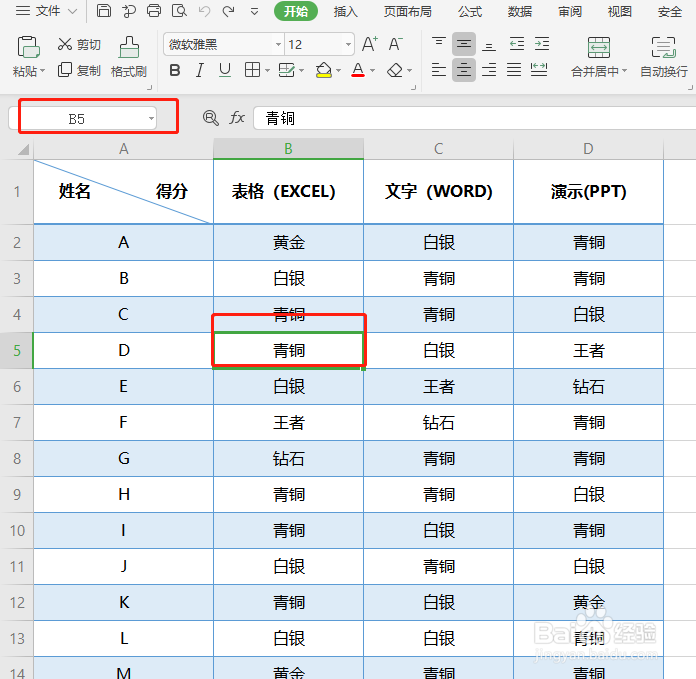This screenshot has height=679, width=696.
Task: Expand Merge and Center dropdown arrow
Action: [x=625, y=71]
